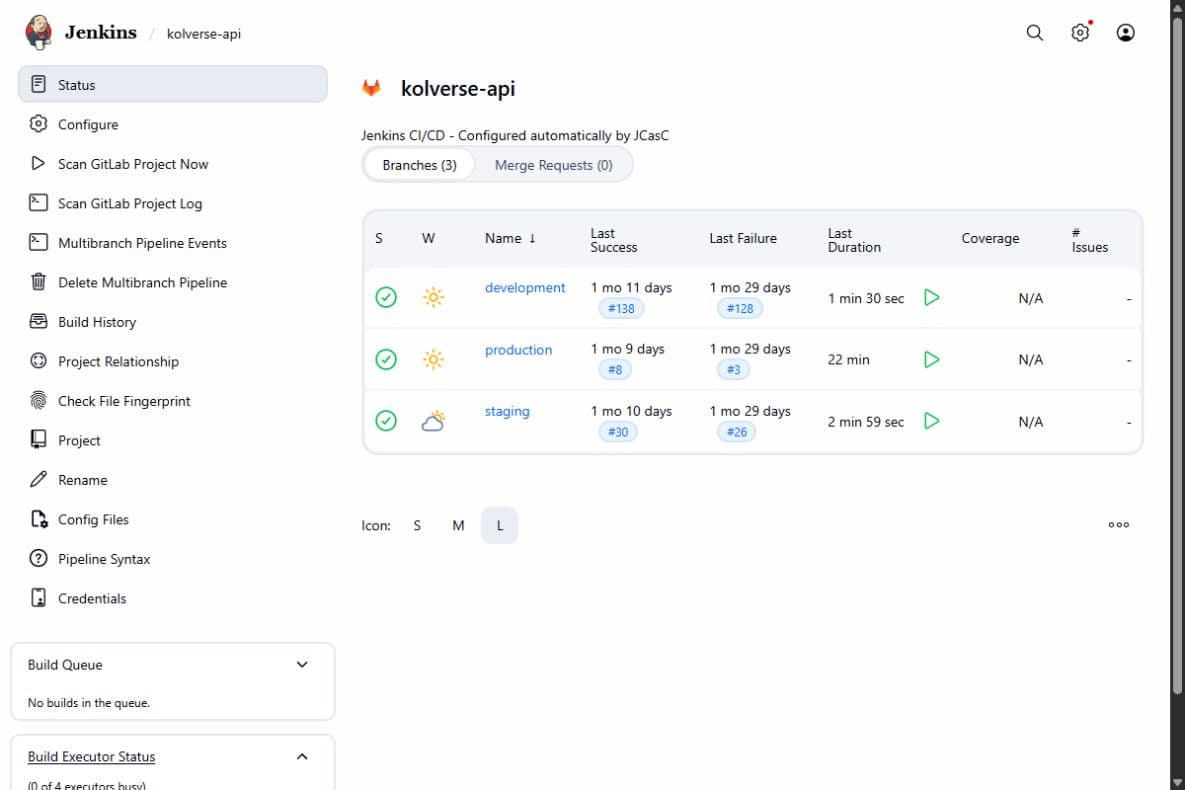This screenshot has width=1185, height=790.
Task: Switch to Branches (3) tab
Action: coord(419,165)
